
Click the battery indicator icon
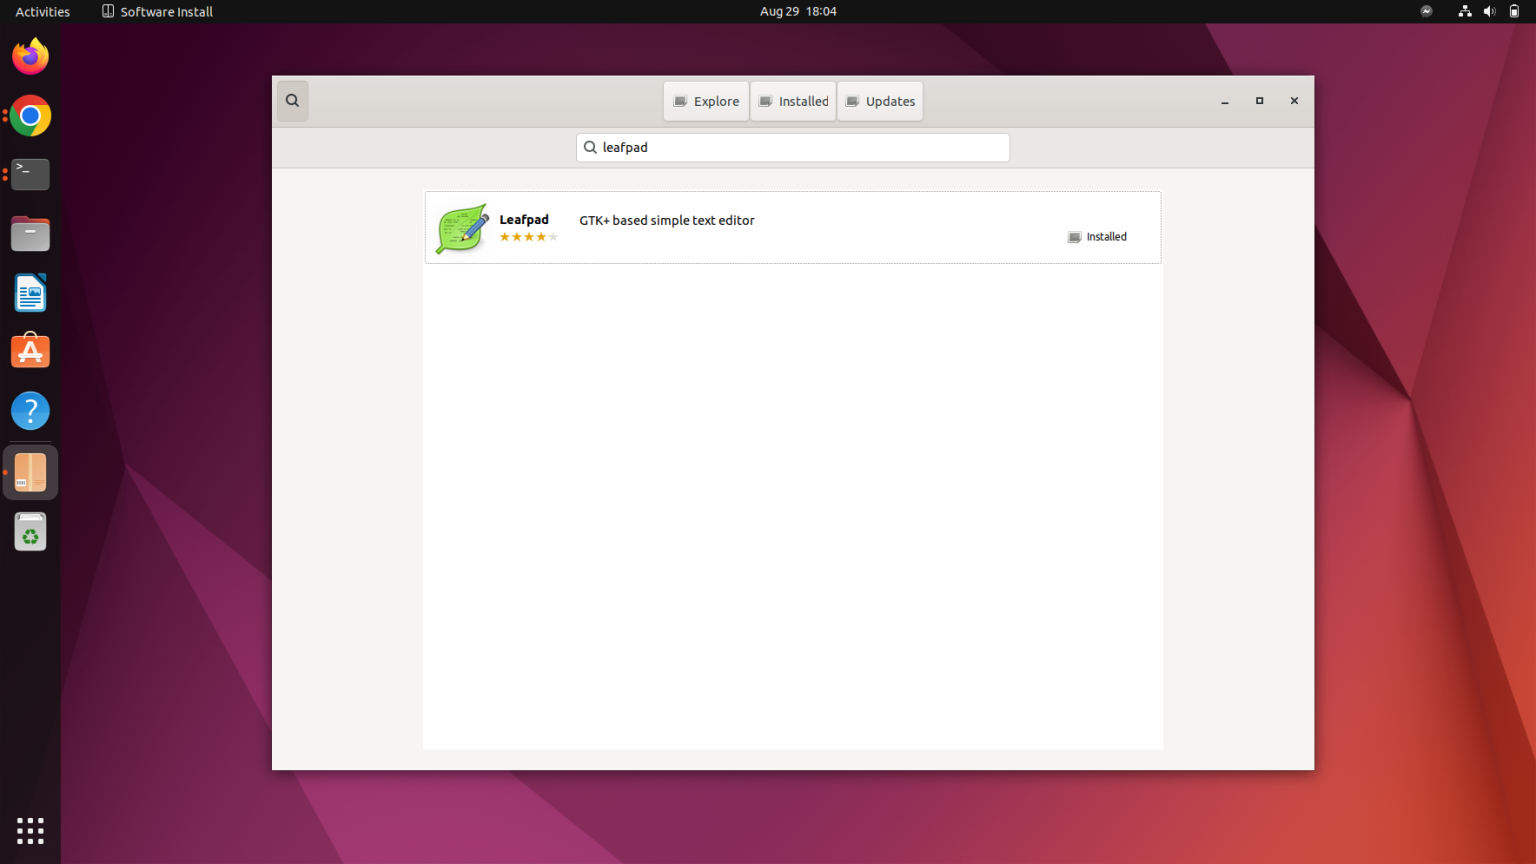click(1513, 11)
